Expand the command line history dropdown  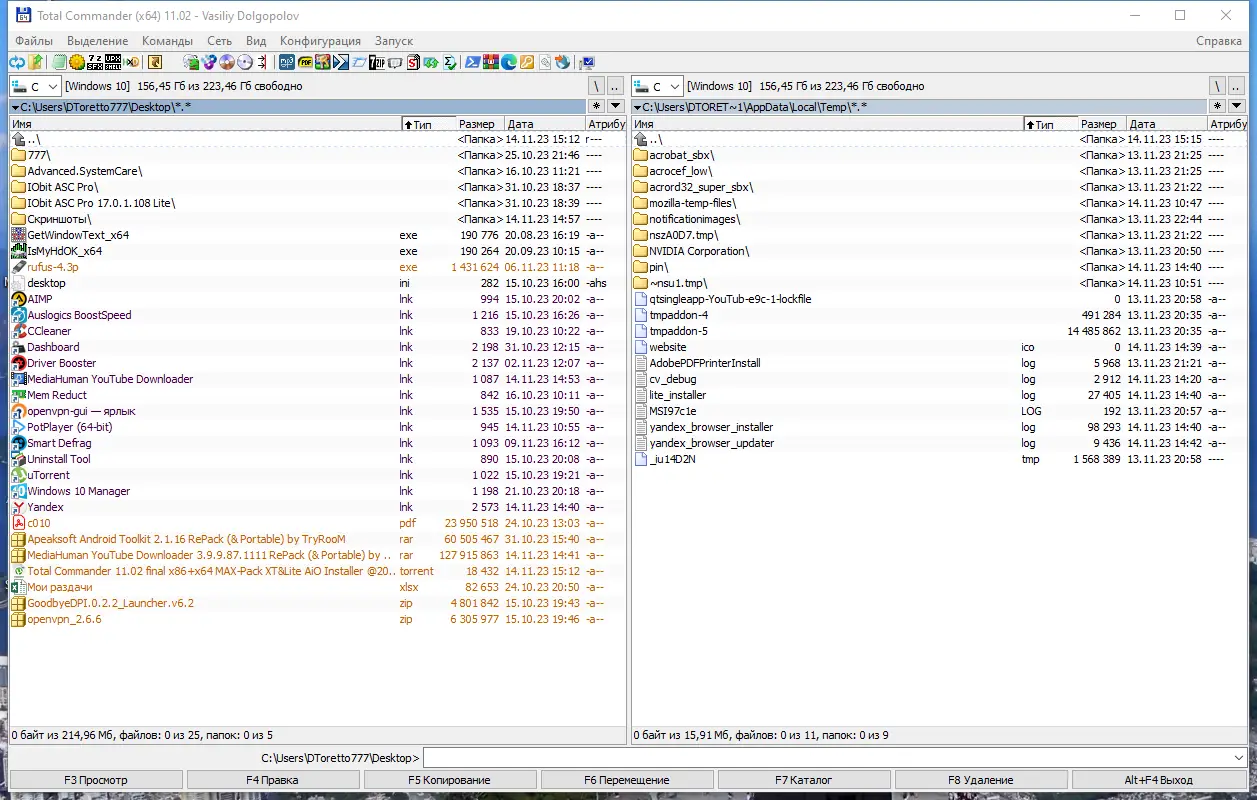click(x=1239, y=758)
